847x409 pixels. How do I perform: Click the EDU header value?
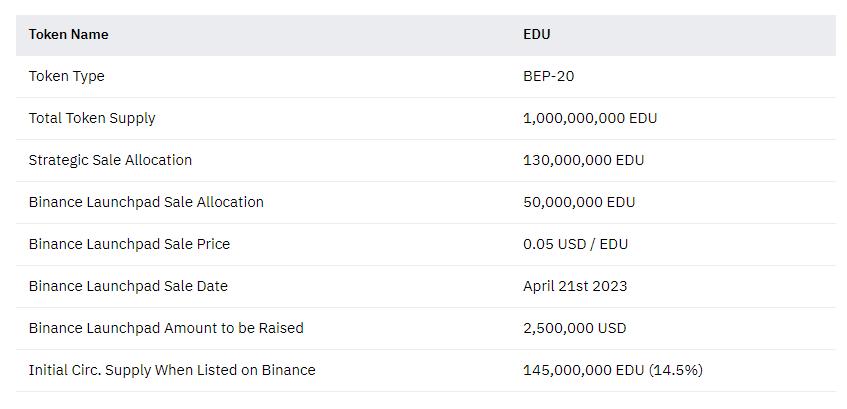click(x=536, y=34)
